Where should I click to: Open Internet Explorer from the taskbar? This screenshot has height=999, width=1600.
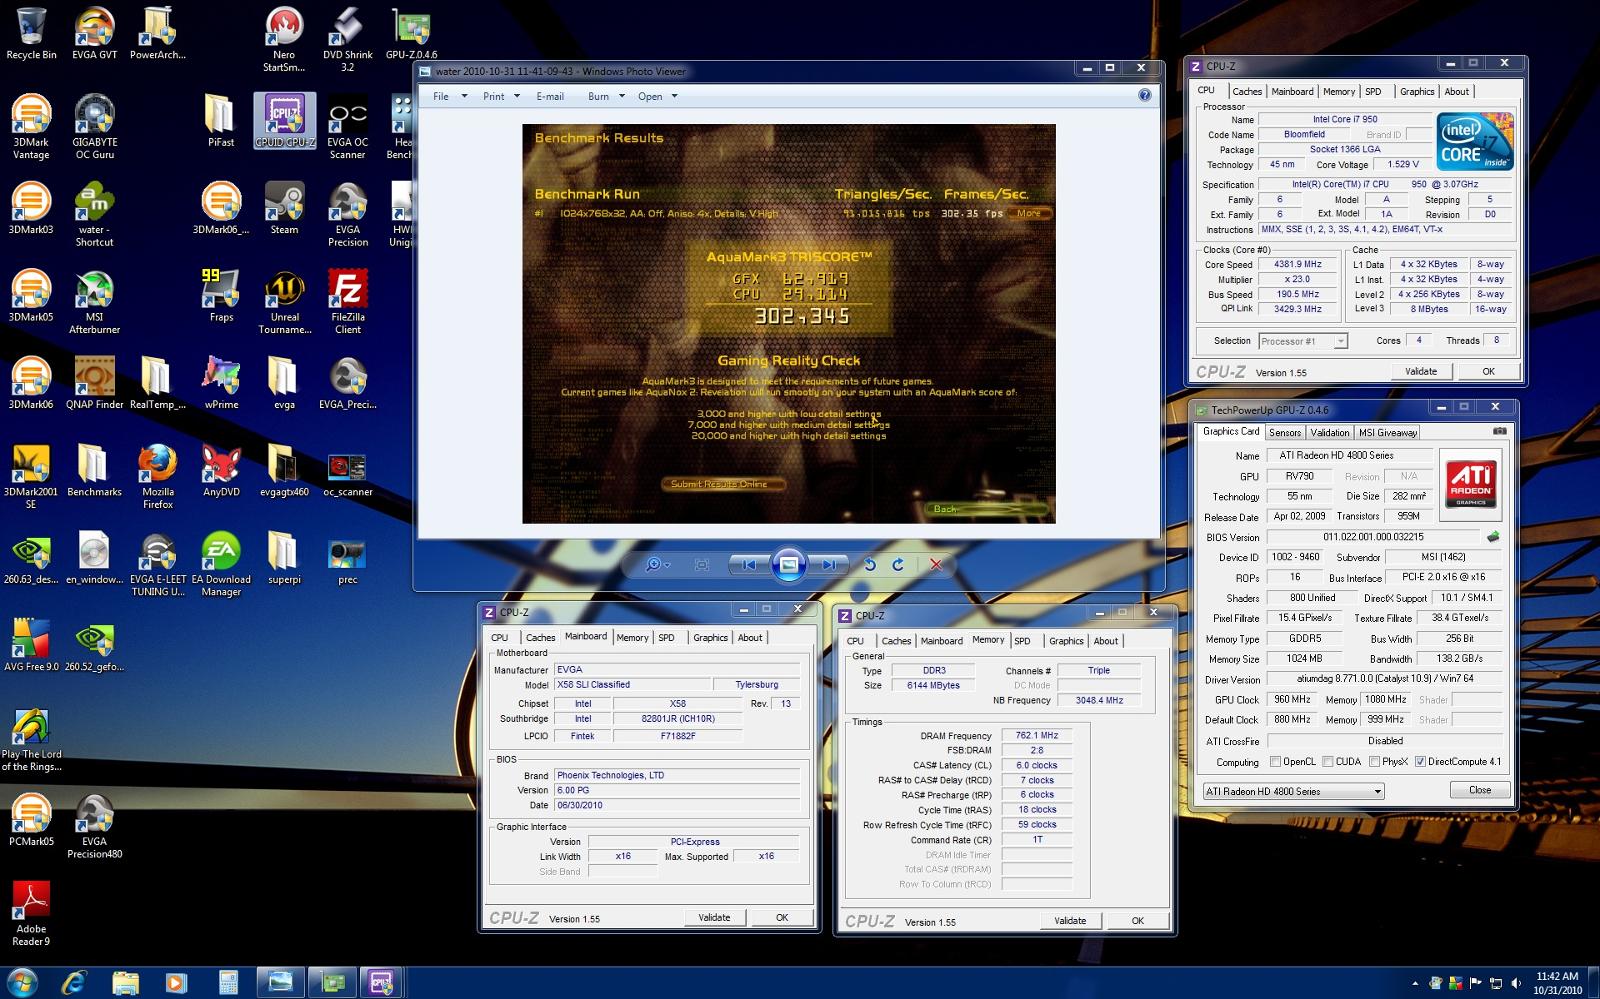[74, 983]
